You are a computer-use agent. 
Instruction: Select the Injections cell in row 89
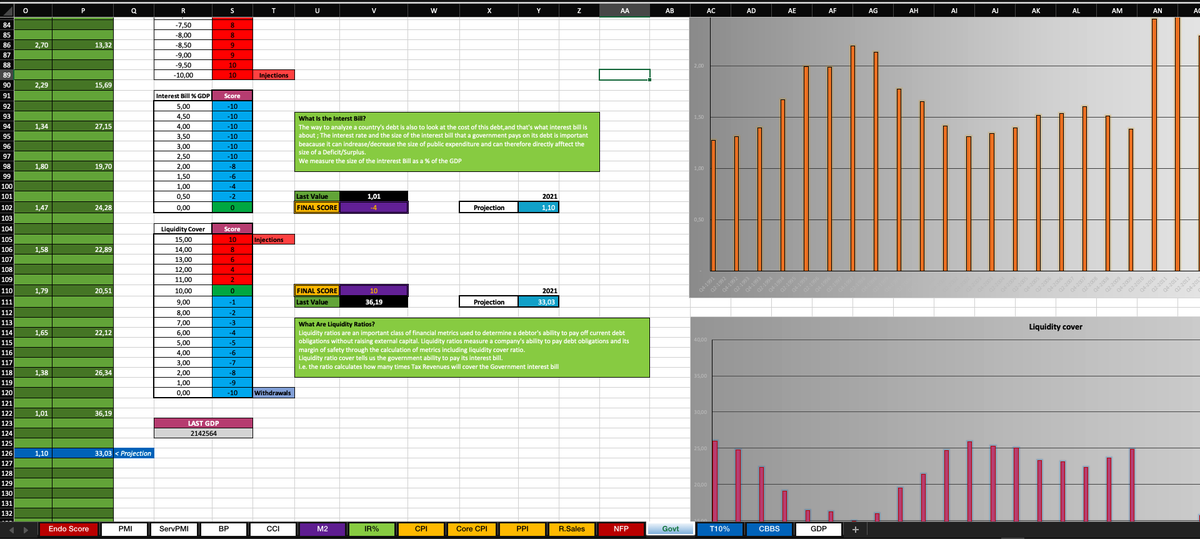pos(273,75)
